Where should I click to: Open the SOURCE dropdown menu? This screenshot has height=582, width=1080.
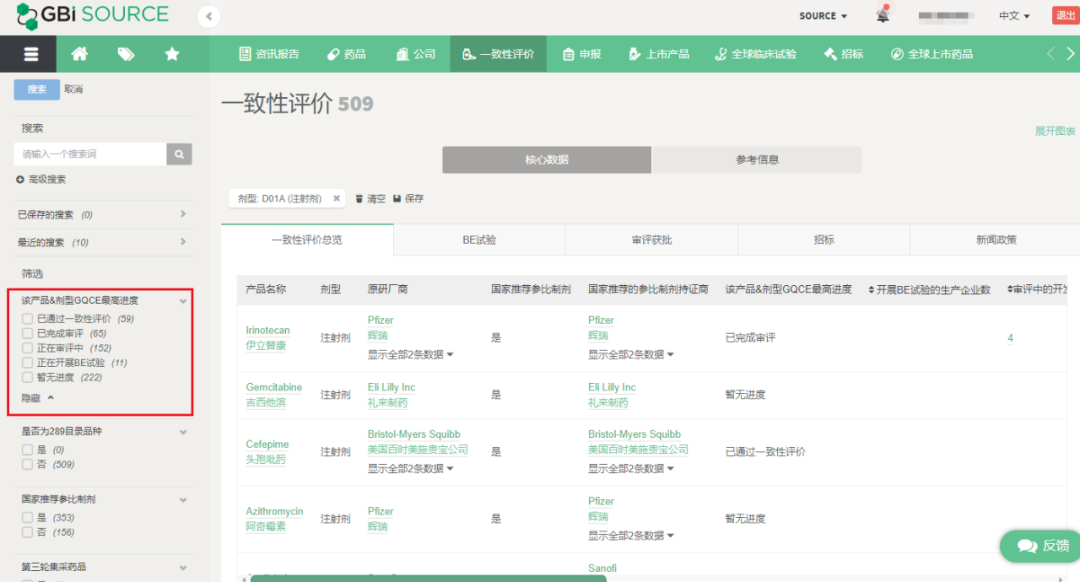pos(823,16)
